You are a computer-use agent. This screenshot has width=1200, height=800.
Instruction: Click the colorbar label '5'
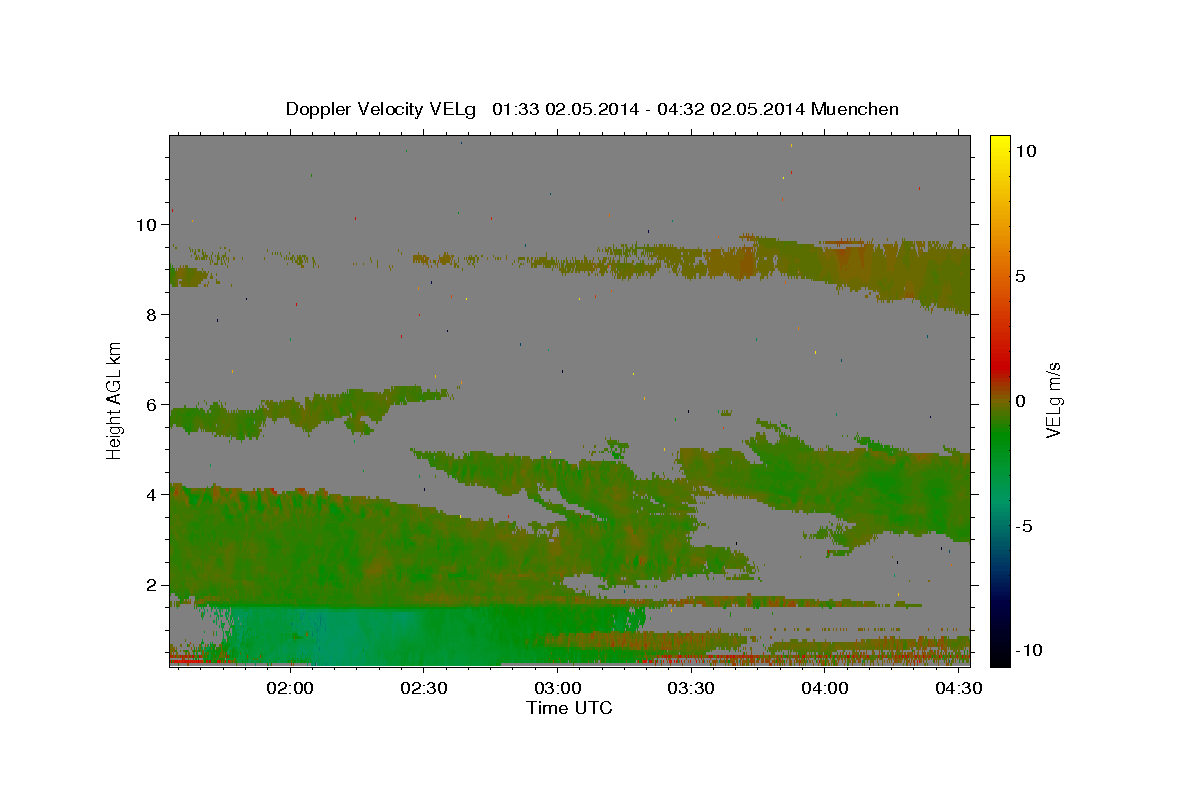tap(1020, 275)
